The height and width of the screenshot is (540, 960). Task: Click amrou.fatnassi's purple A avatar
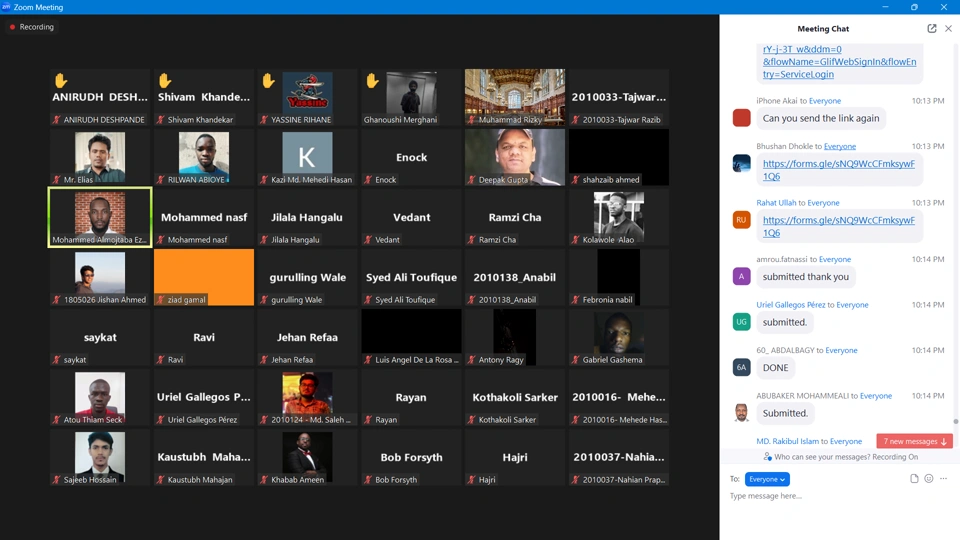click(x=741, y=276)
